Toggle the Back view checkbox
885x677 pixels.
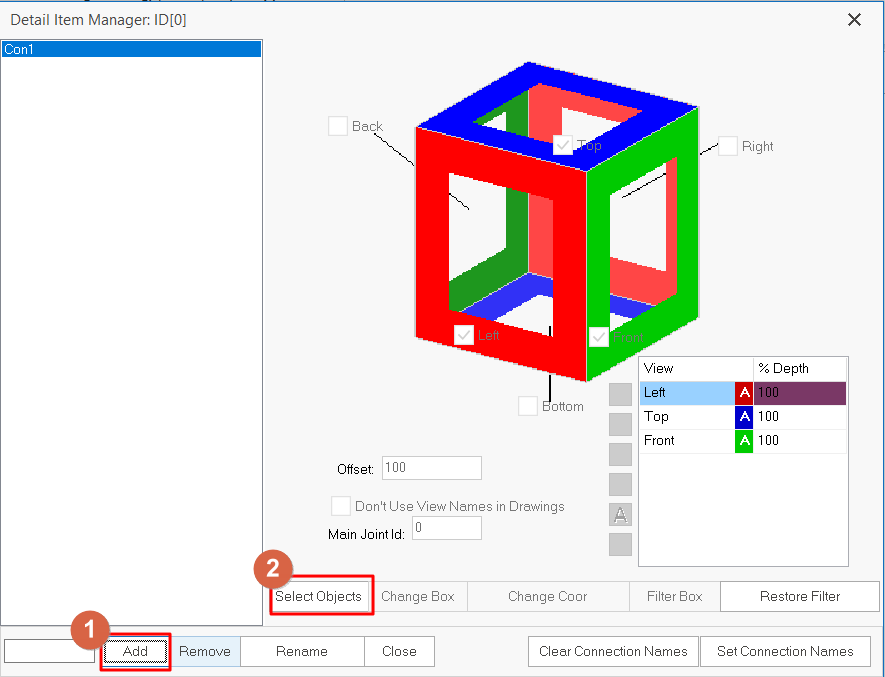click(338, 126)
